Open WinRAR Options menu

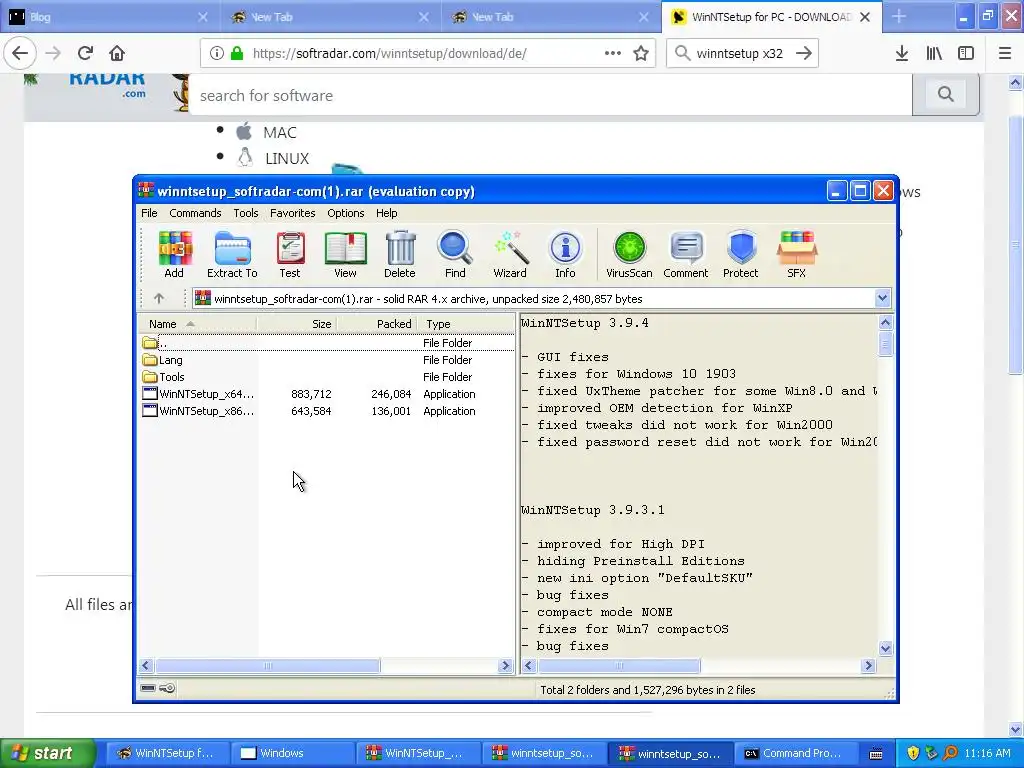click(x=345, y=213)
